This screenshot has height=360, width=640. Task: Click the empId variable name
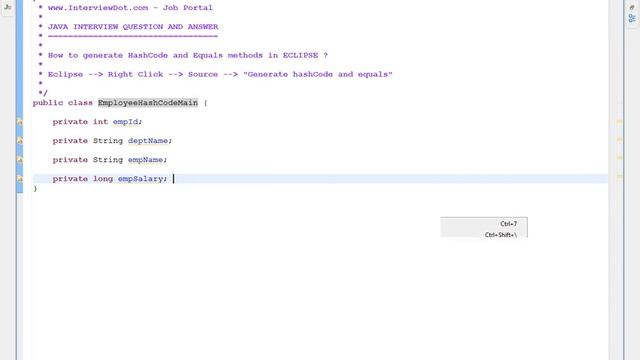click(x=125, y=122)
